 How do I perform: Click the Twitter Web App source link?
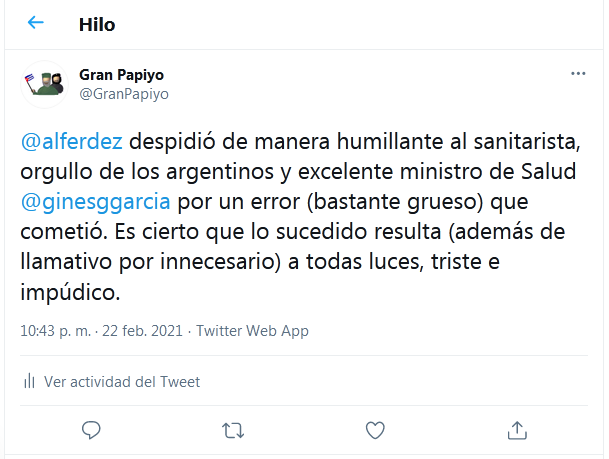tap(252, 331)
